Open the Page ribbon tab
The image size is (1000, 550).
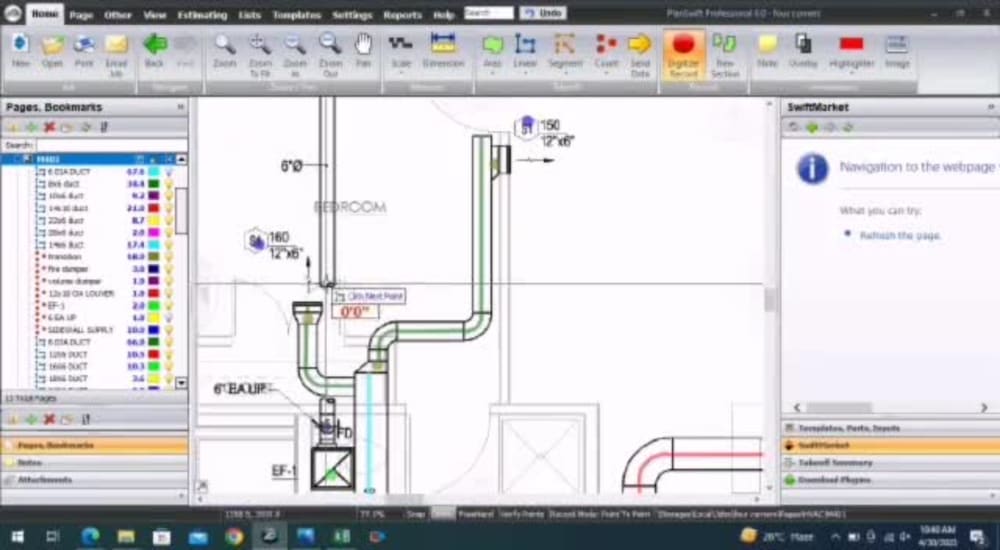pos(81,15)
